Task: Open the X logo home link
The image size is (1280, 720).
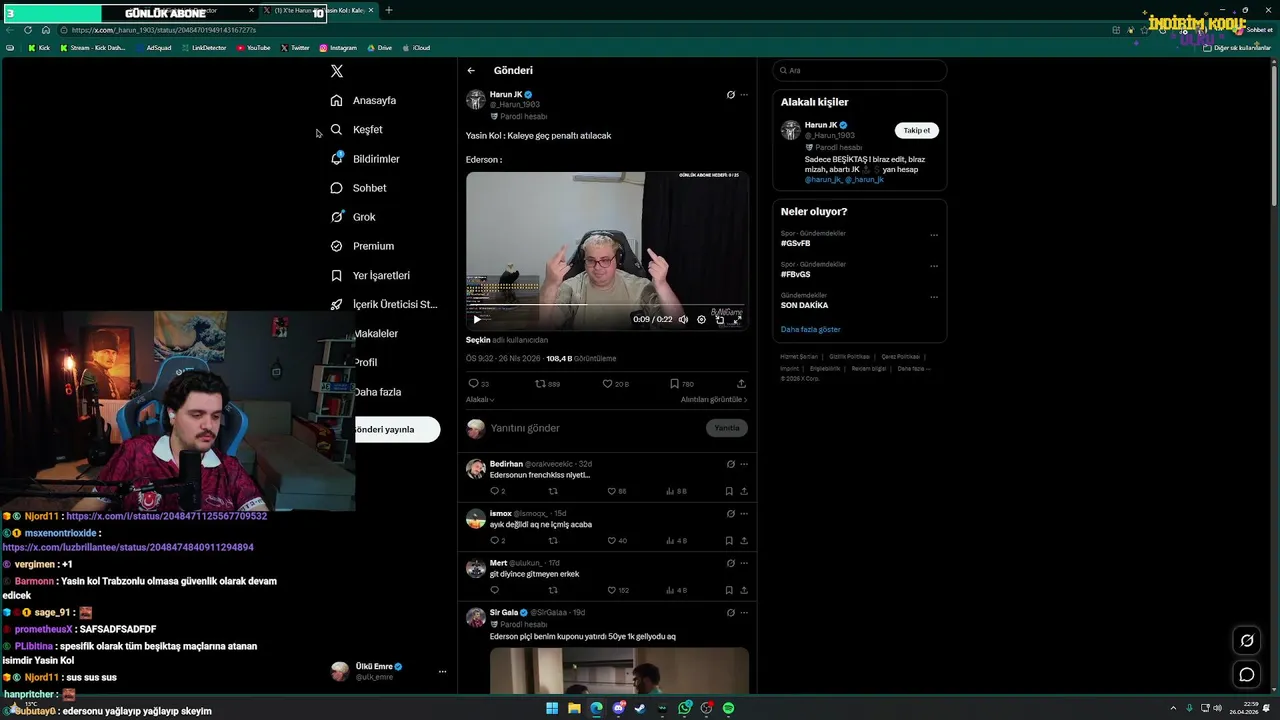Action: point(337,71)
